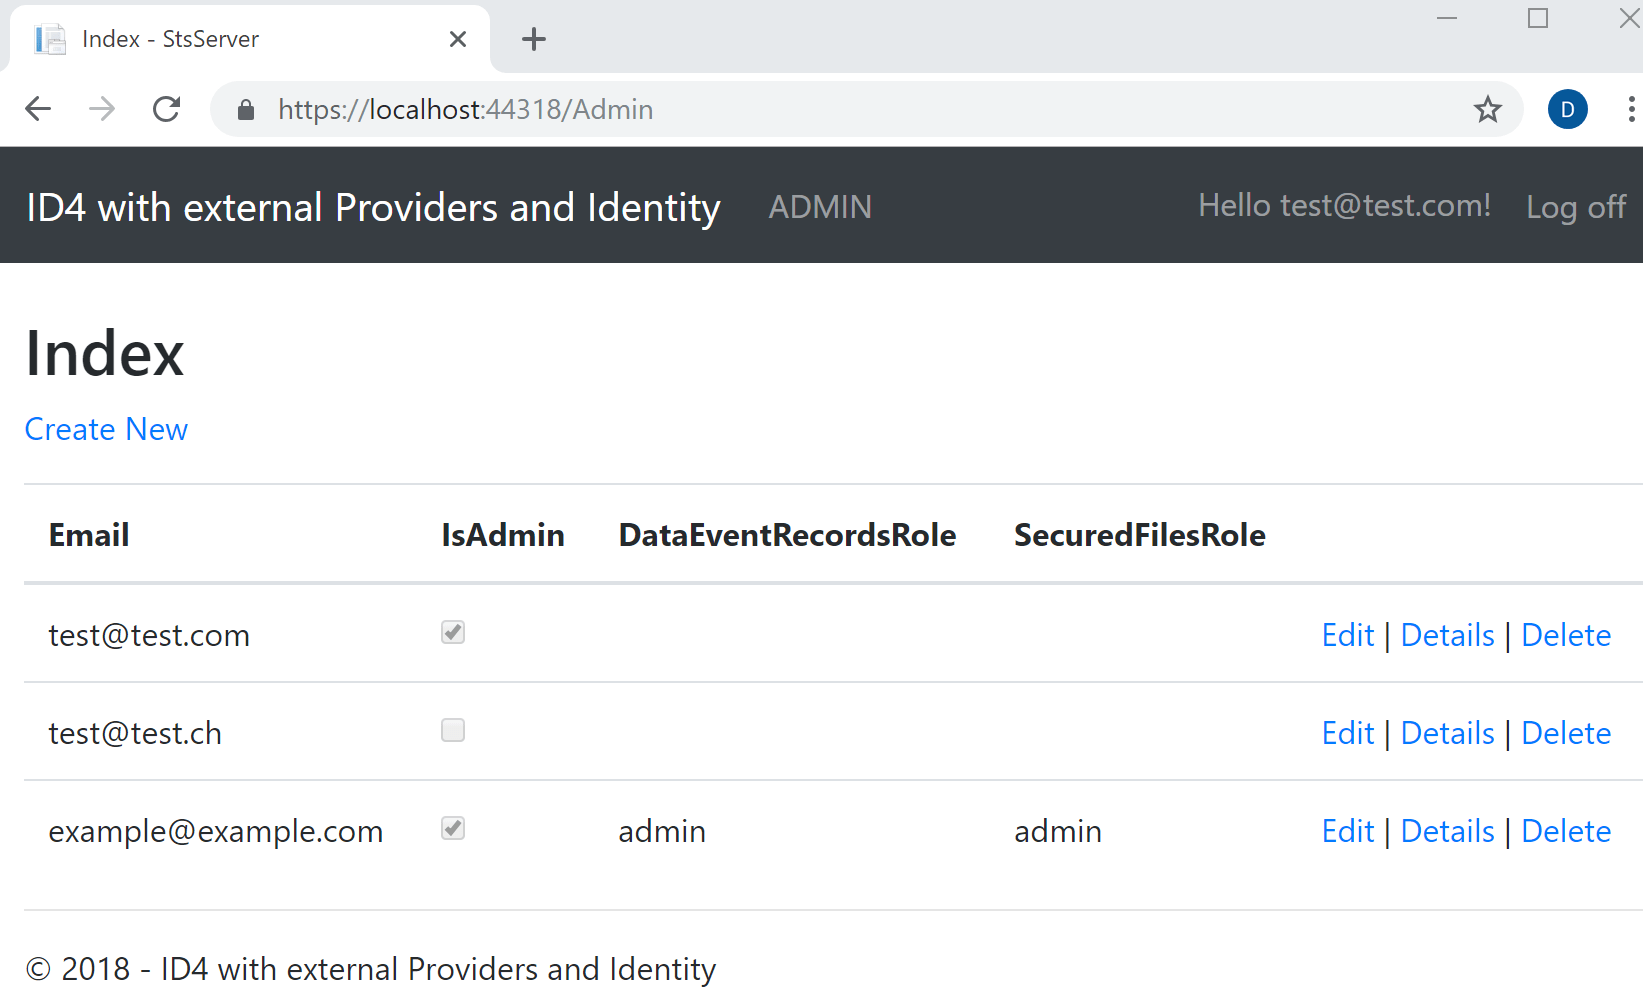This screenshot has height=1005, width=1643.
Task: Bookmark this page with star icon
Action: pos(1487,109)
